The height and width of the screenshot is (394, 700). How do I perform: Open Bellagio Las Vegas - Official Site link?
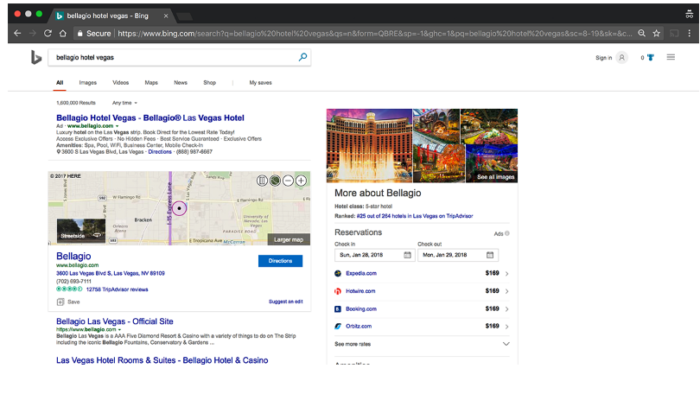[x=115, y=321]
